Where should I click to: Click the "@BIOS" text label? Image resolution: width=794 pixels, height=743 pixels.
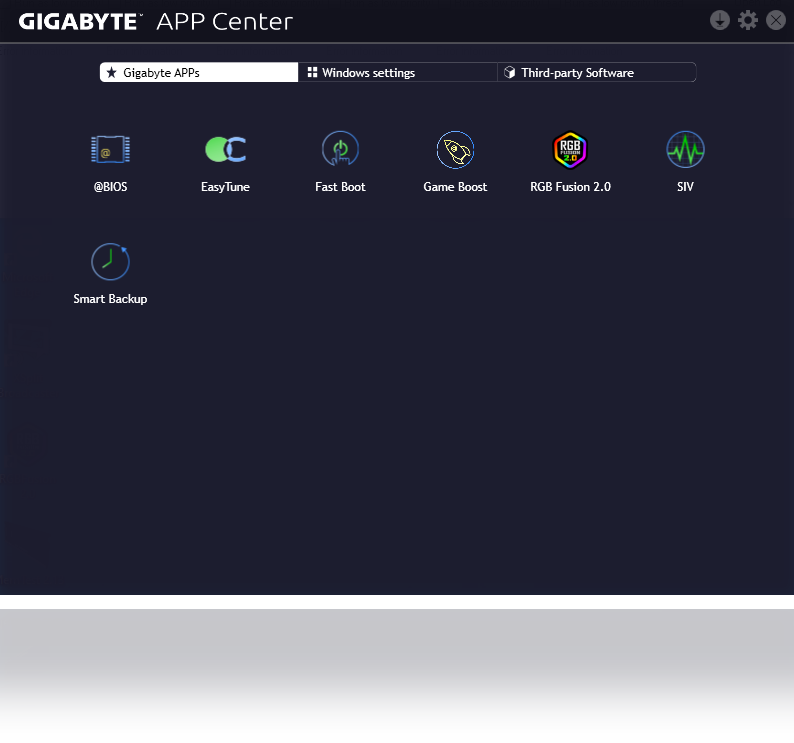[x=110, y=187]
